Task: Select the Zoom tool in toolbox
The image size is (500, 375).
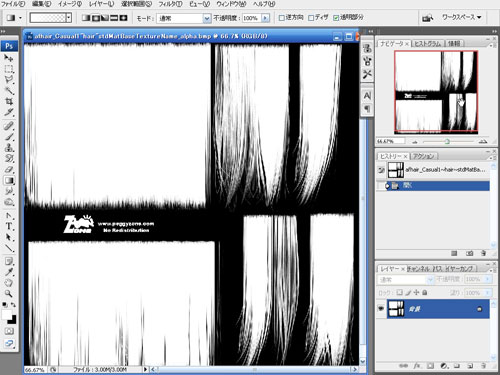Action: pos(9,293)
